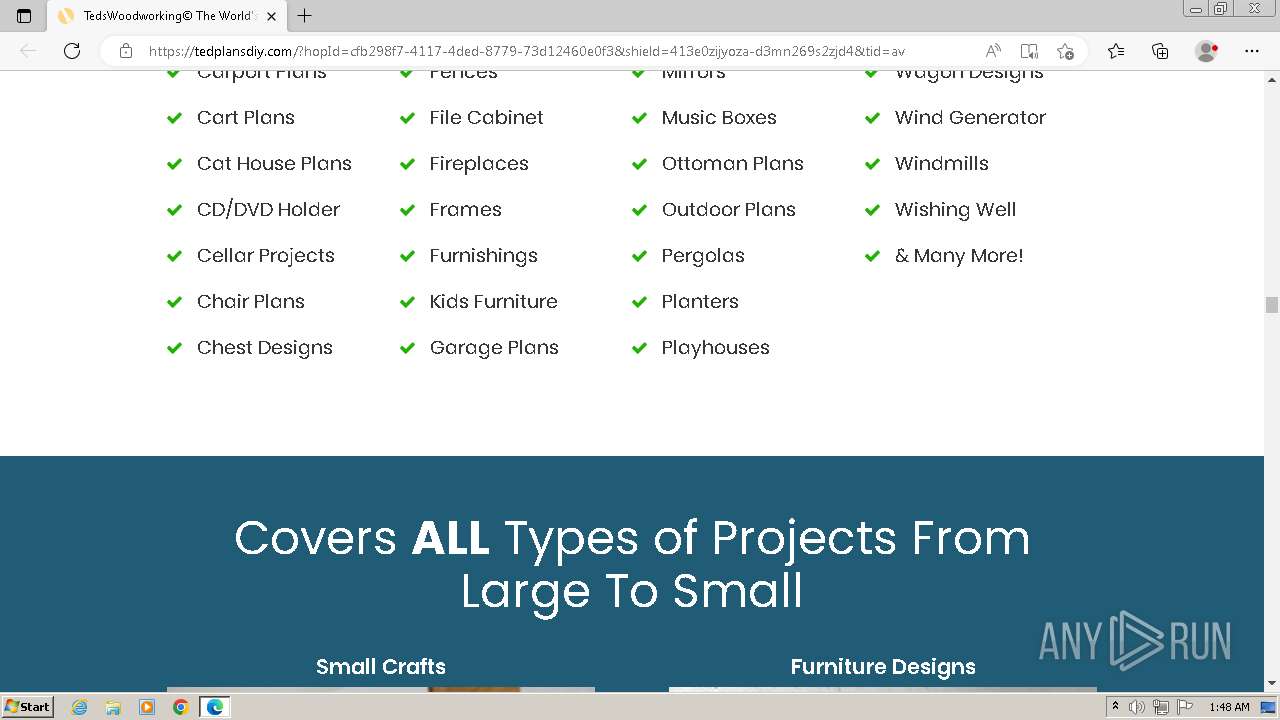1280x720 pixels.
Task: Click the green checkmark beside Cart Plans
Action: coord(174,118)
